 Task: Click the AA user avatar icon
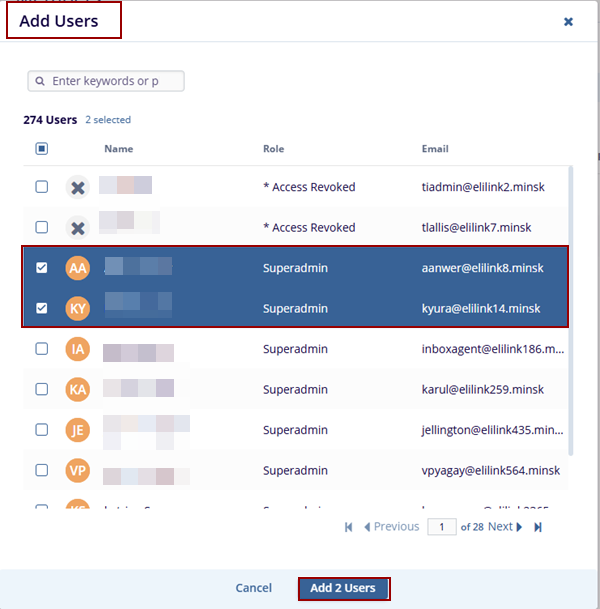point(77,268)
